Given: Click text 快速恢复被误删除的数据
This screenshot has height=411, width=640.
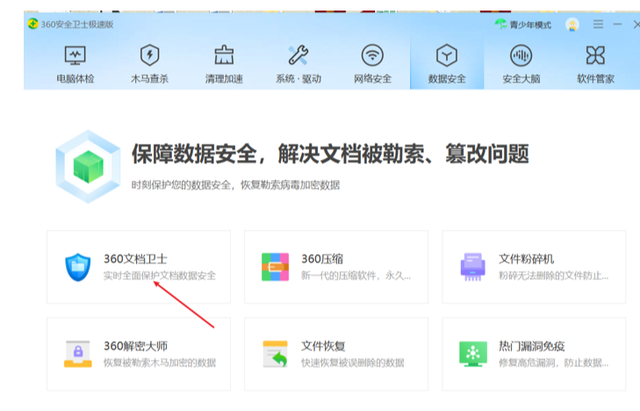Looking at the screenshot, I should [x=353, y=363].
